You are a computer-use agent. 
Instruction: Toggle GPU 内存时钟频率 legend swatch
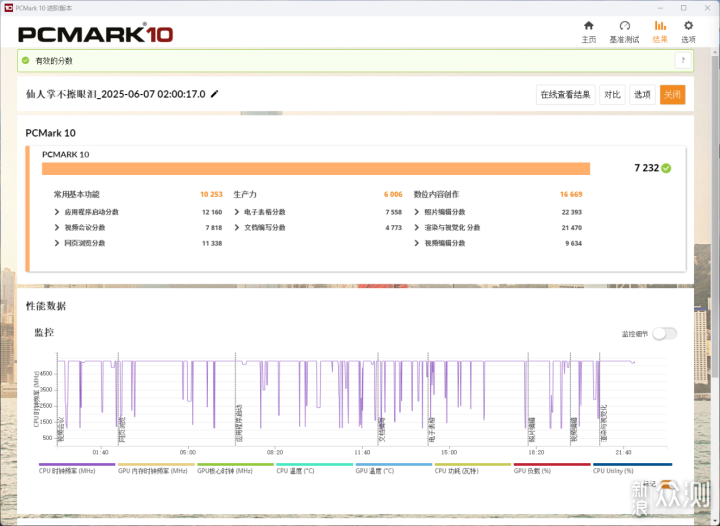point(156,464)
